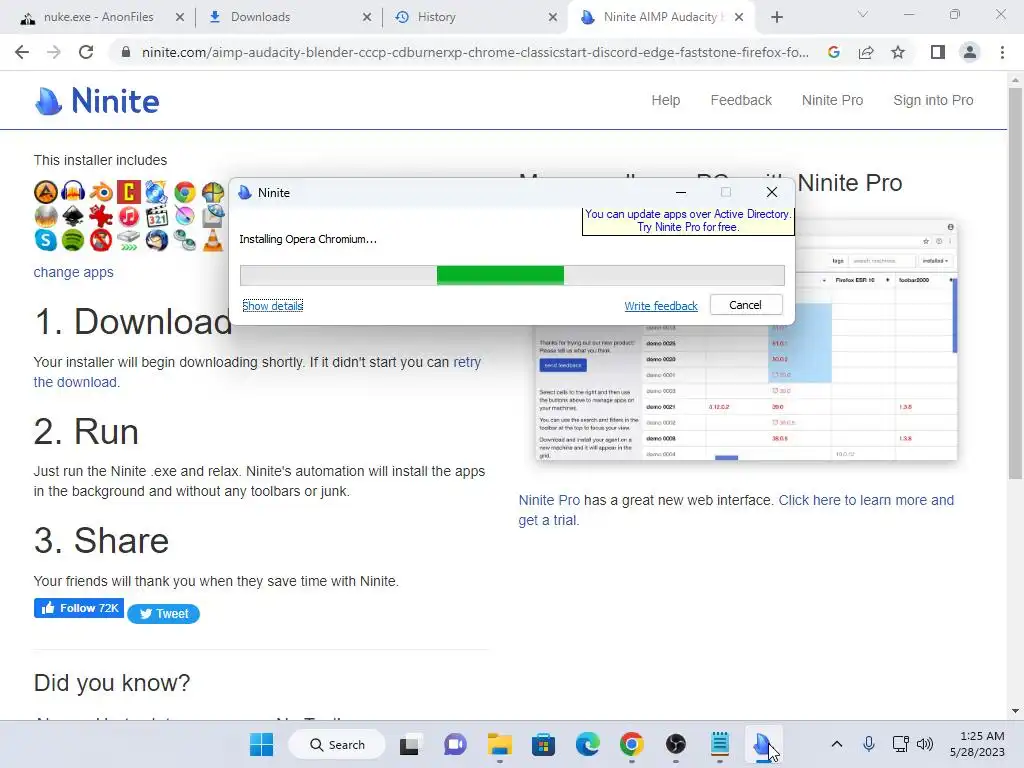Click the K-Lite 321 clapperboard icon
Screen dimensions: 1024x768
coord(157,216)
